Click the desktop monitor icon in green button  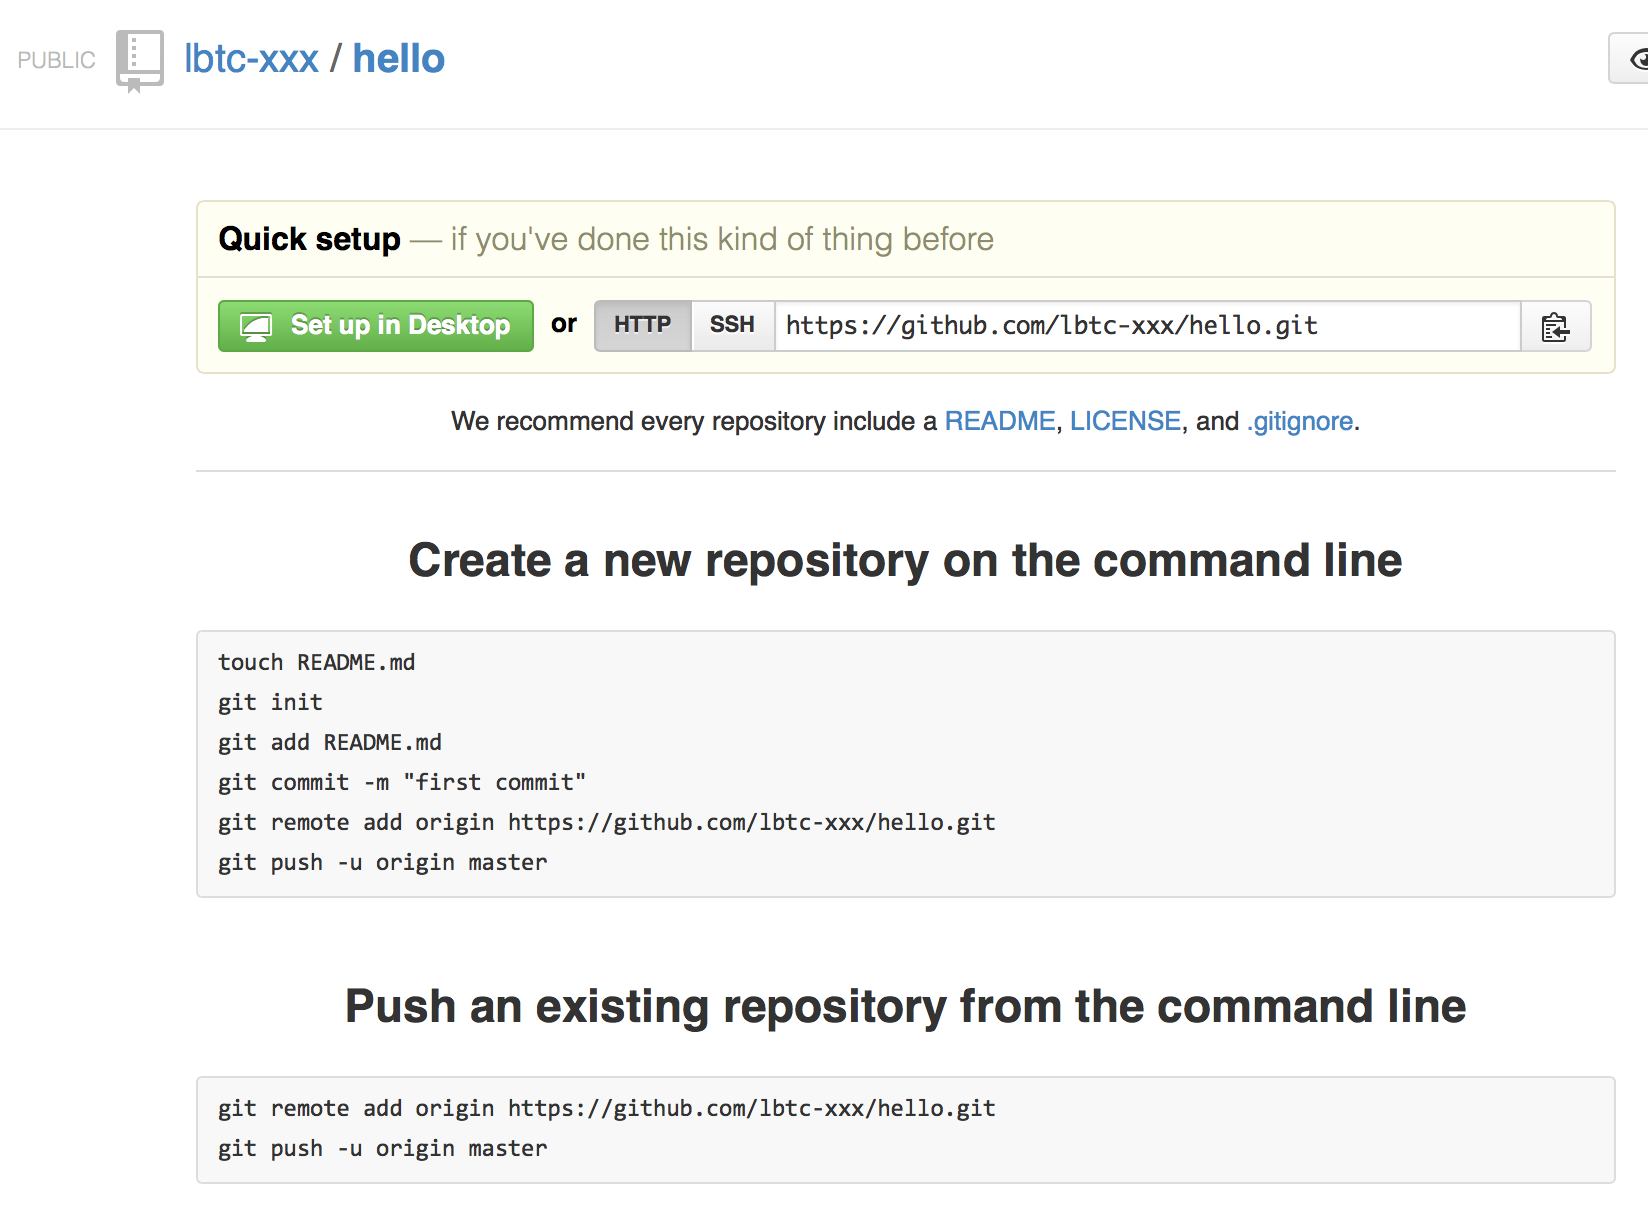click(256, 327)
